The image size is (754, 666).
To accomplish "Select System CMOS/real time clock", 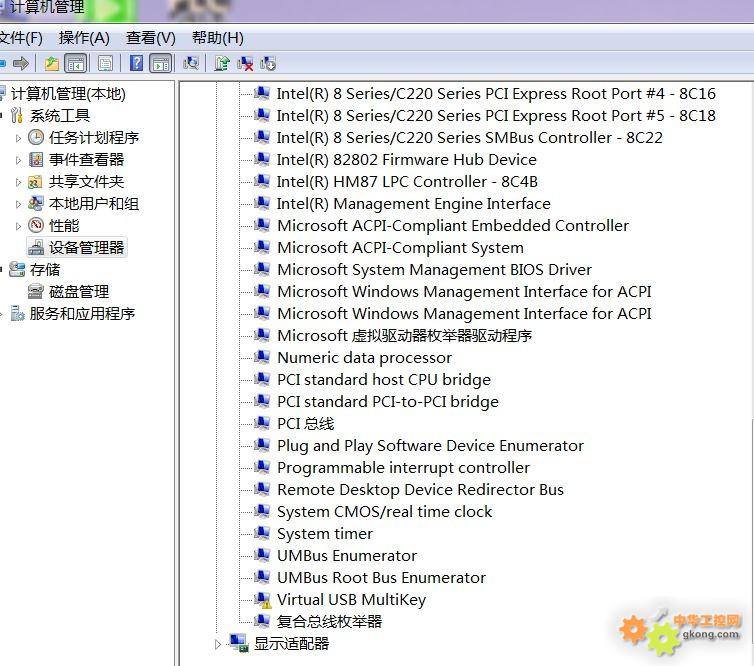I will [x=384, y=512].
